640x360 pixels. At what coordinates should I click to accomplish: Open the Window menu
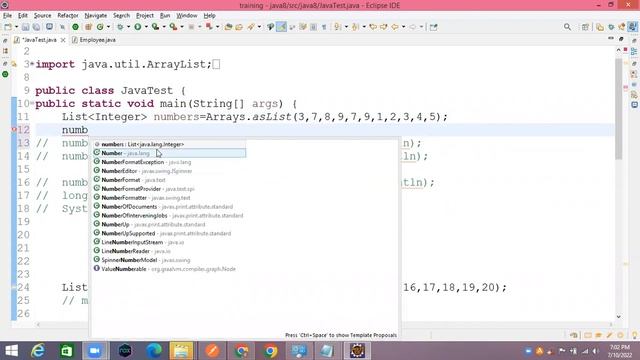(187, 16)
